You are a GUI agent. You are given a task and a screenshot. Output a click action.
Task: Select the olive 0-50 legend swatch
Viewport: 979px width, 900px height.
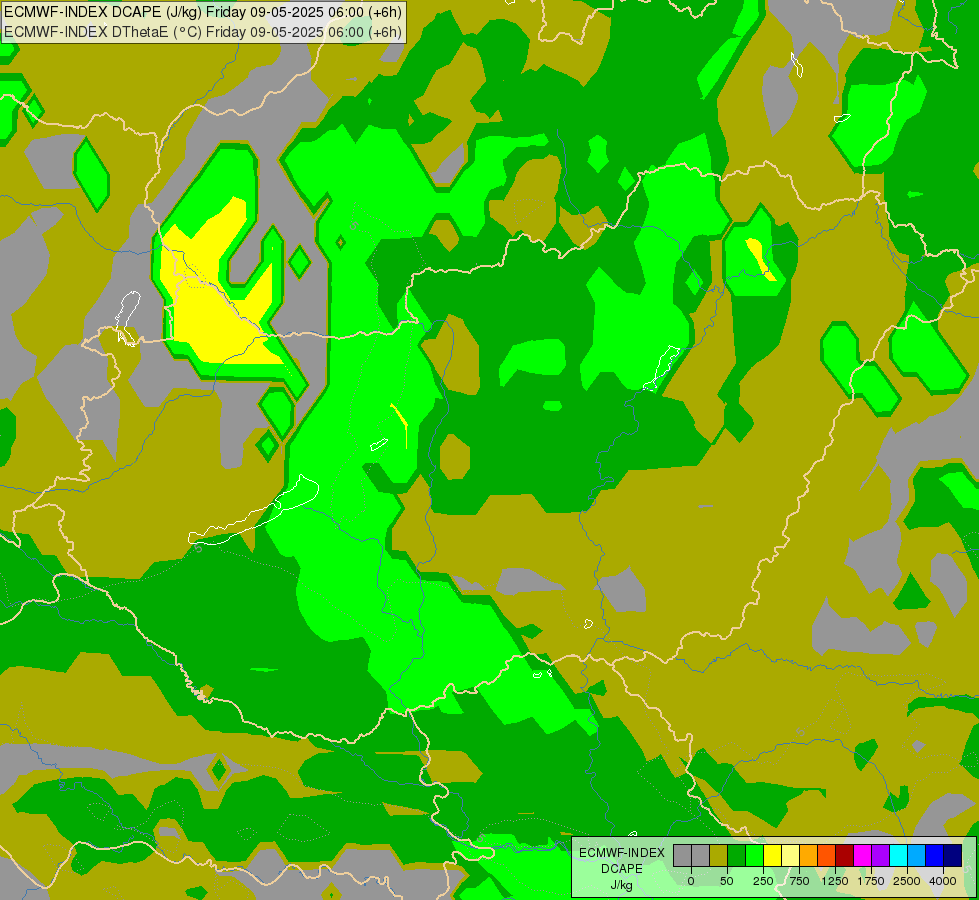tap(718, 856)
